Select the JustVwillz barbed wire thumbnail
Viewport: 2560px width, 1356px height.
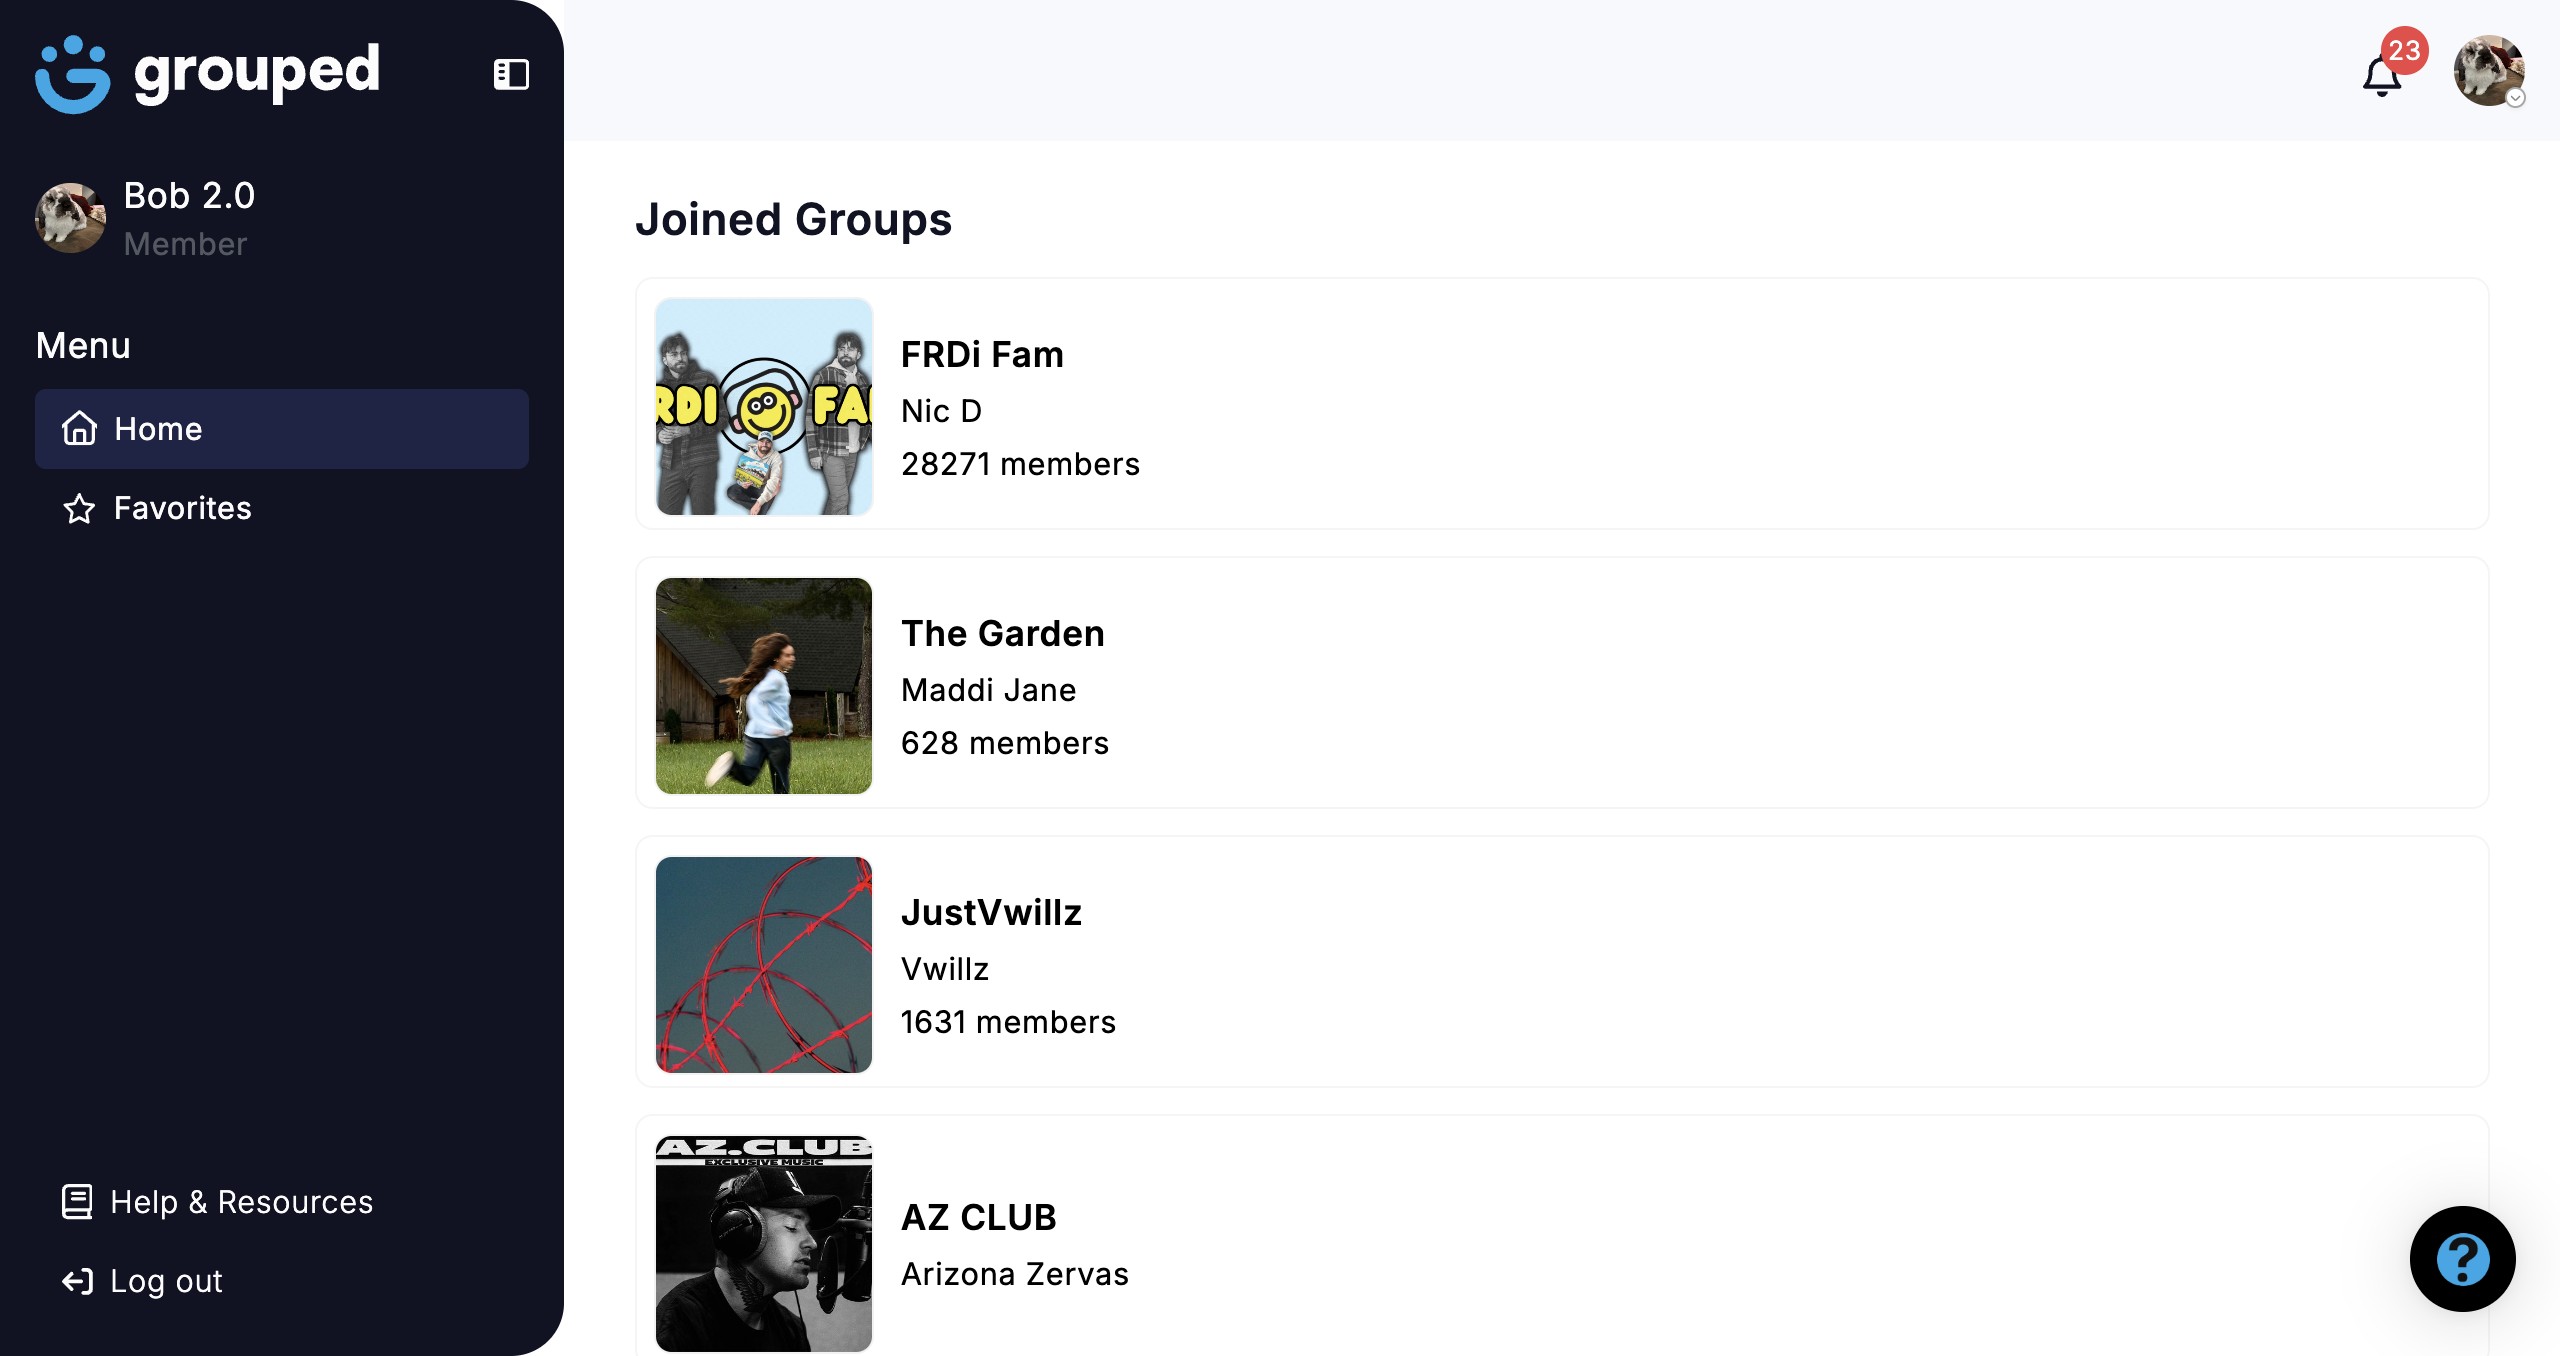click(764, 965)
